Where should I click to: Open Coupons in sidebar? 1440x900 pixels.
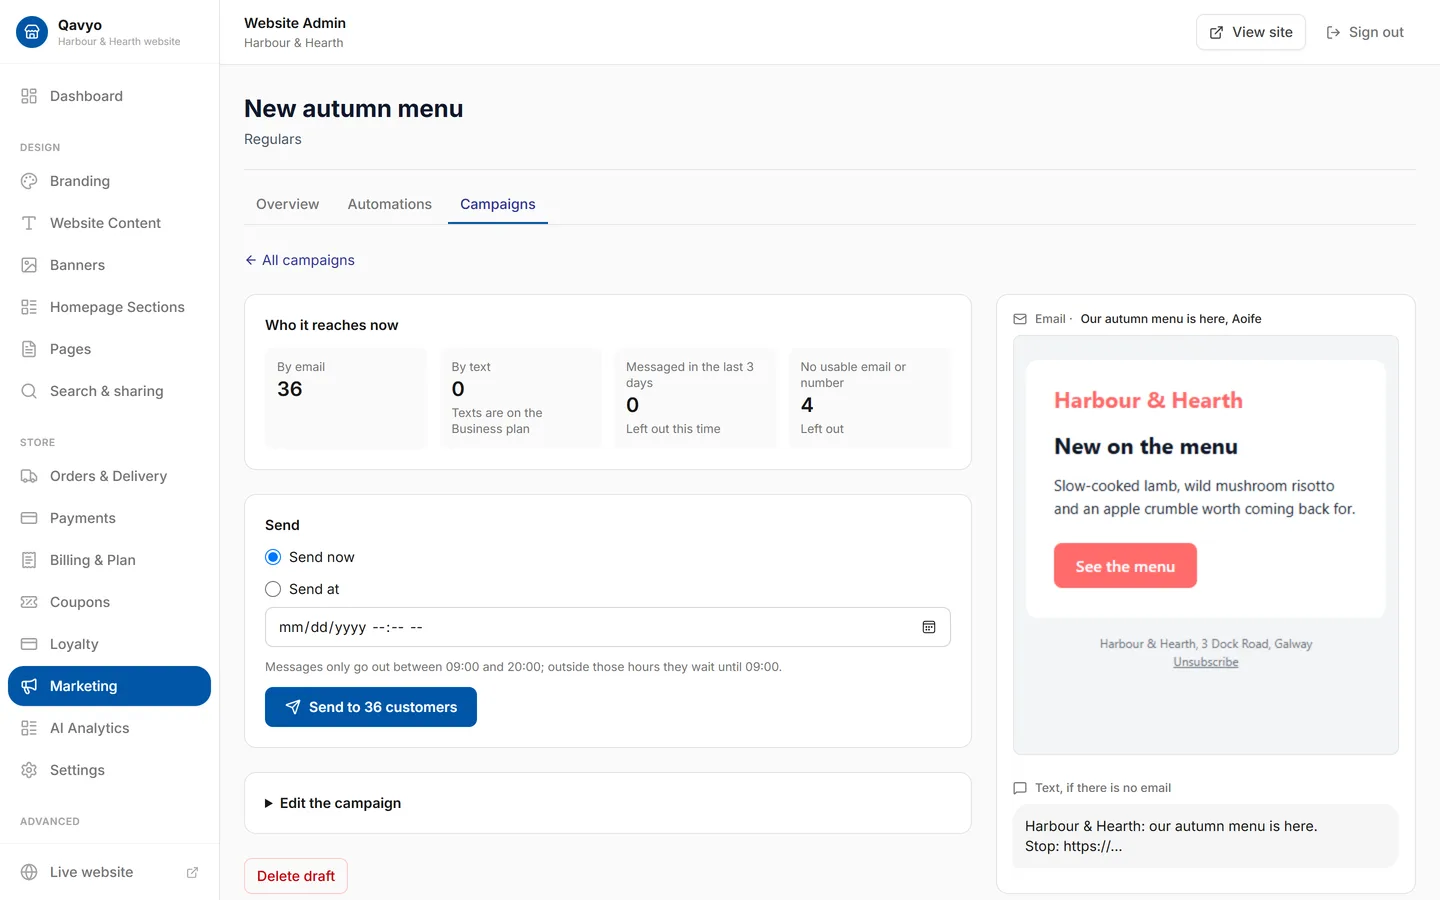pyautogui.click(x=109, y=602)
